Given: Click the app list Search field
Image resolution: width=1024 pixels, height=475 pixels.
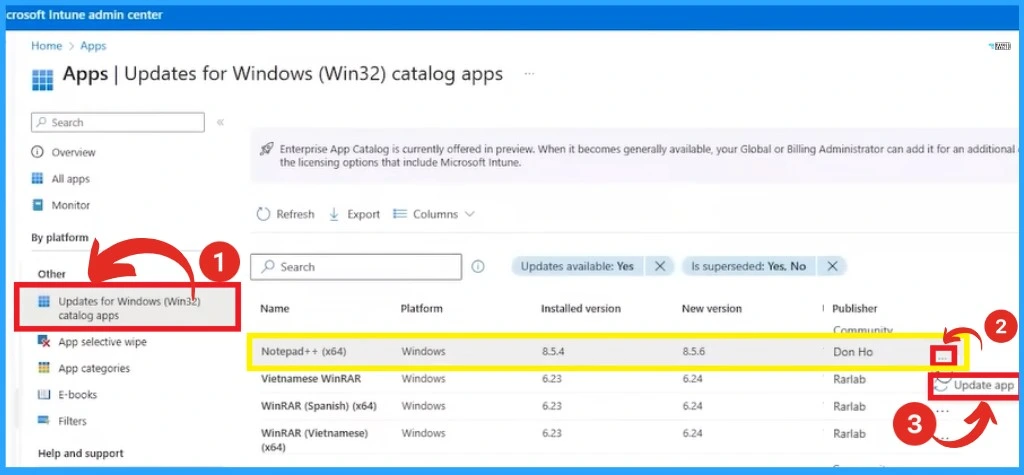Looking at the screenshot, I should pos(356,267).
